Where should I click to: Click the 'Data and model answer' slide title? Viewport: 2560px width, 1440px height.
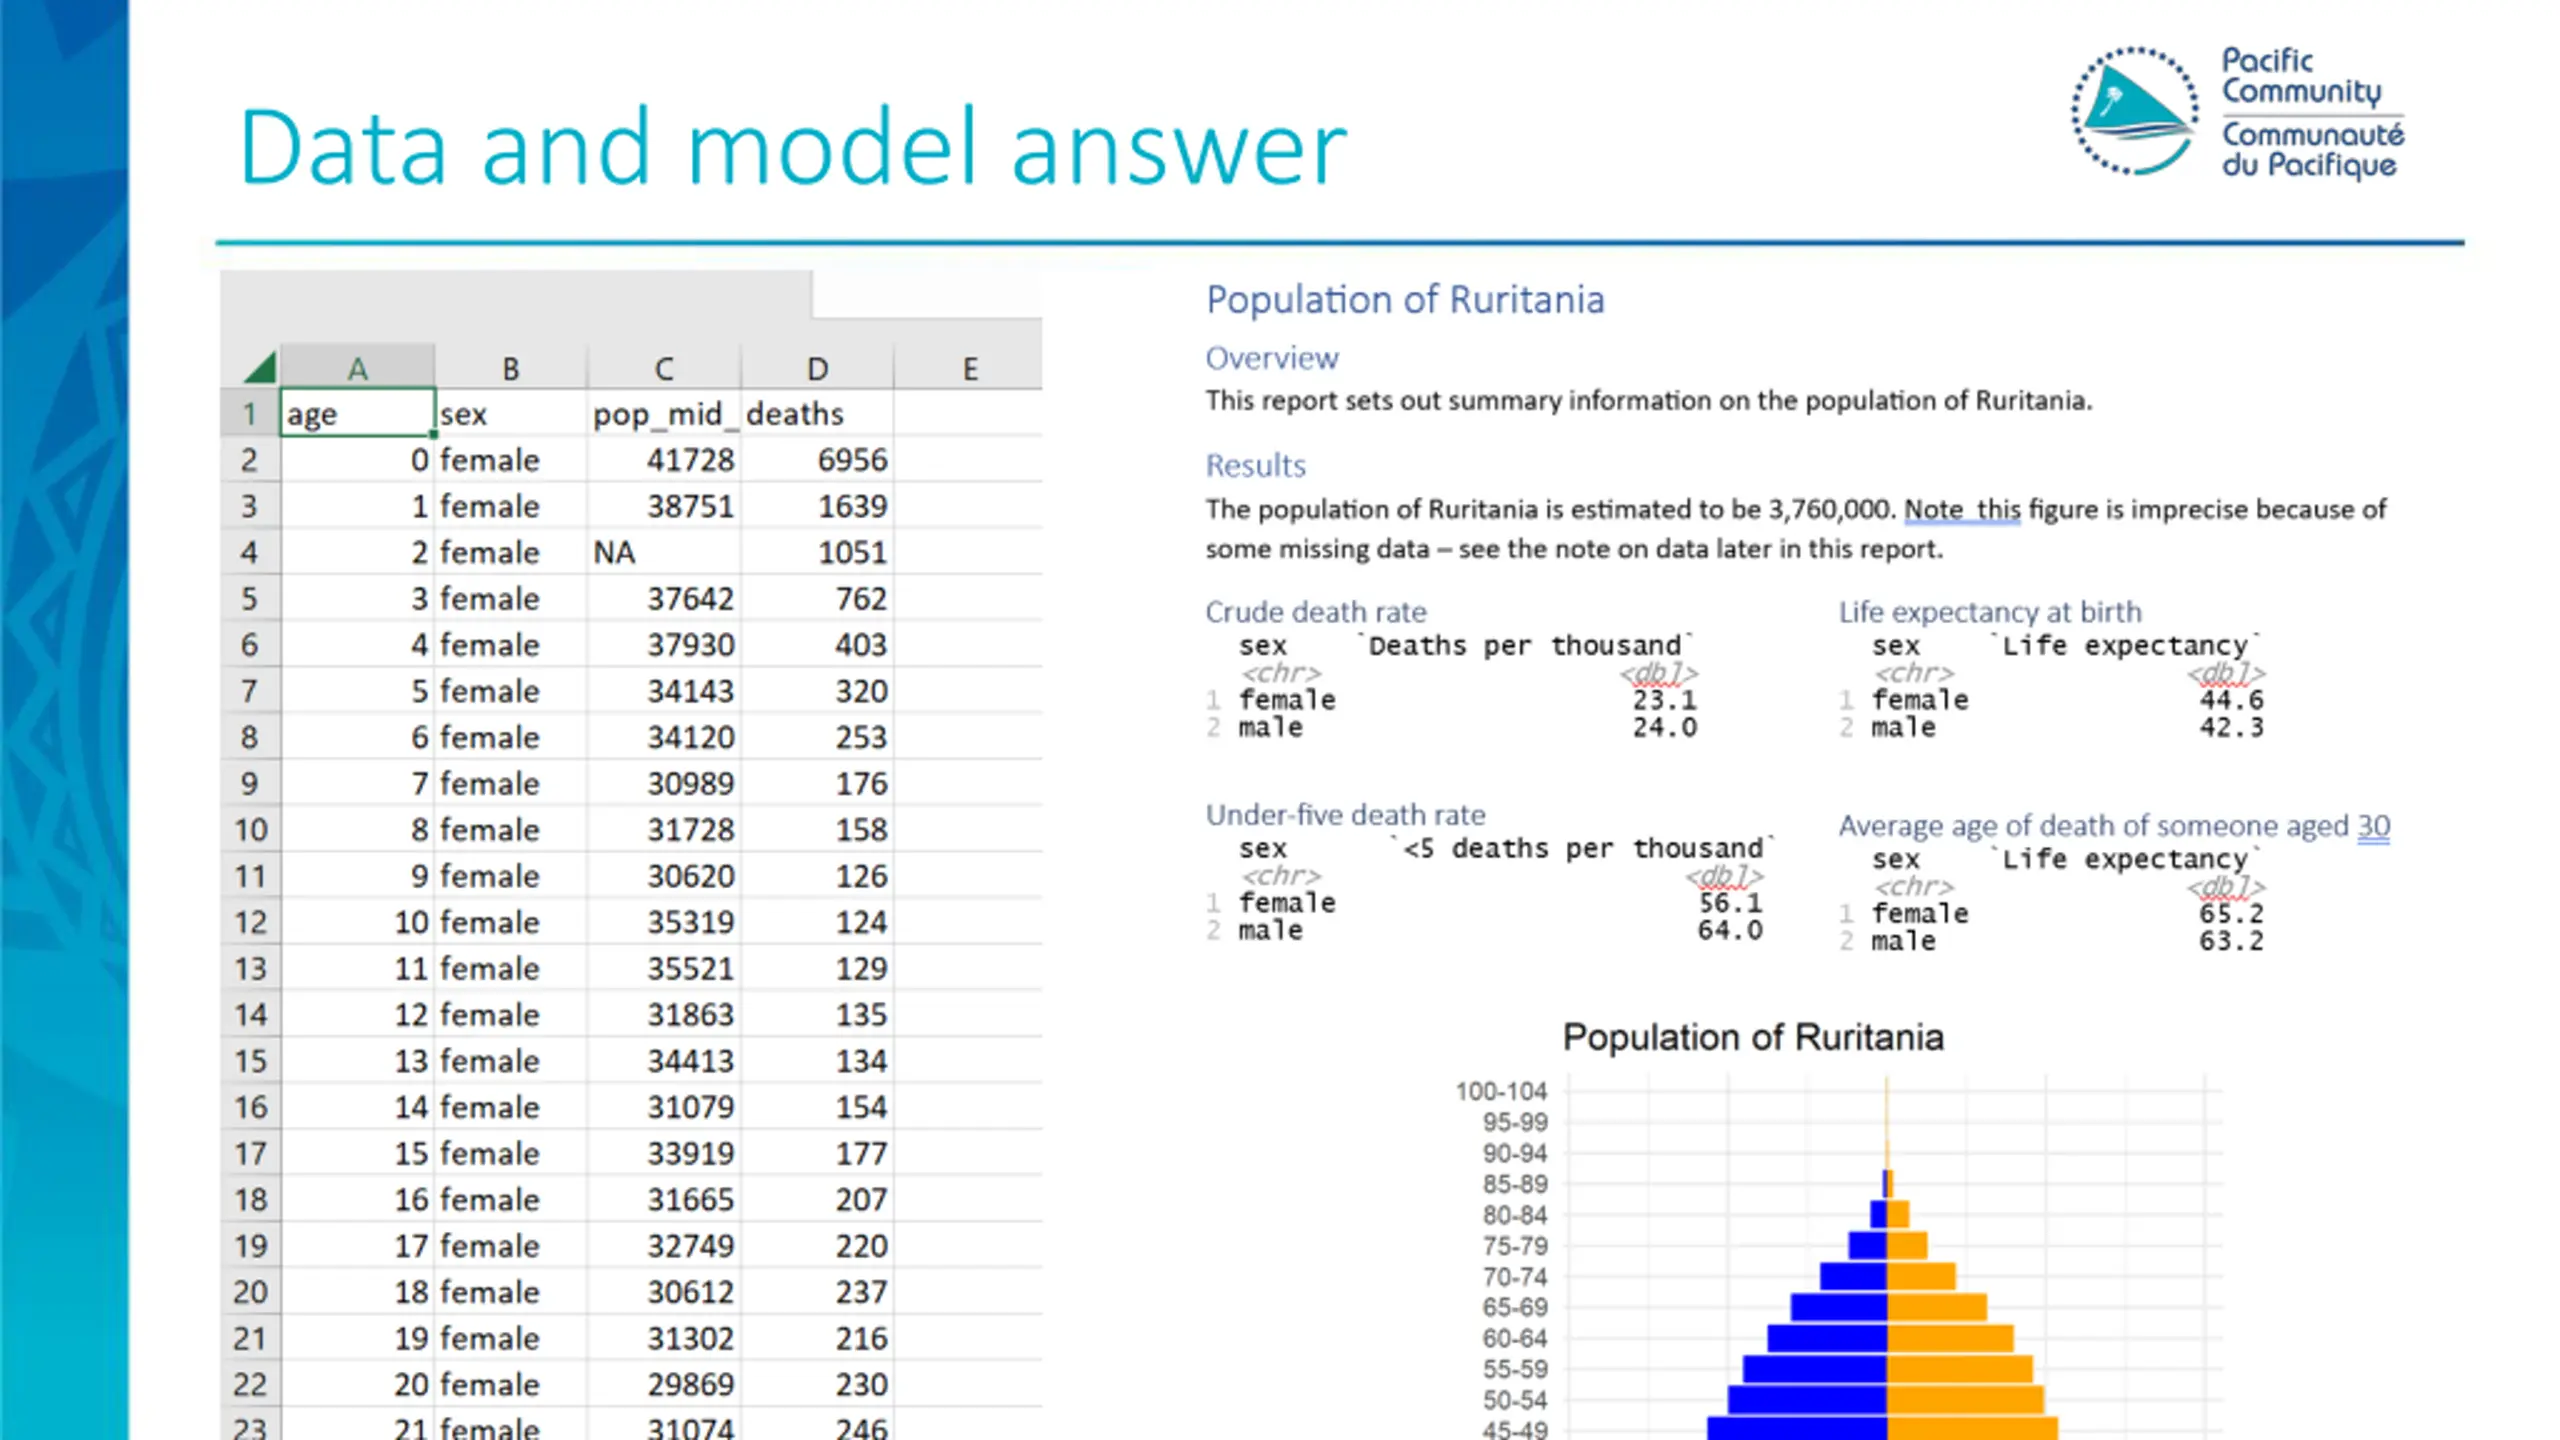click(x=793, y=147)
